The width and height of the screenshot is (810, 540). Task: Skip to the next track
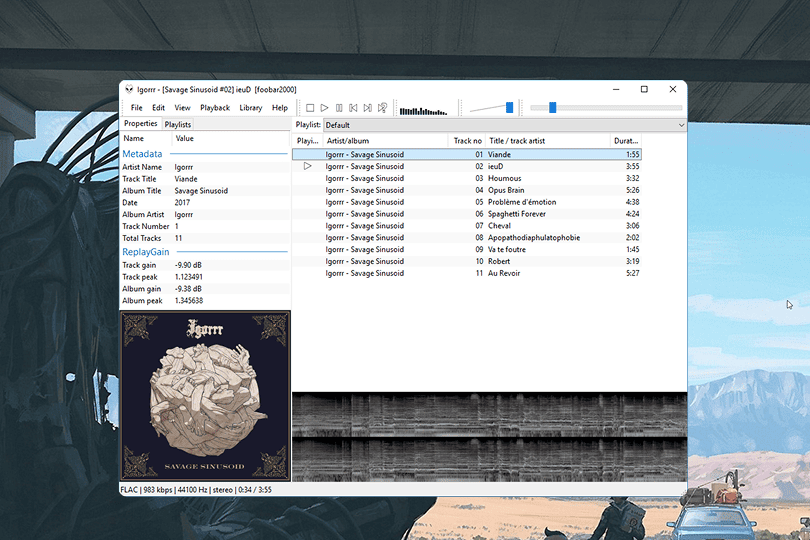pos(367,108)
